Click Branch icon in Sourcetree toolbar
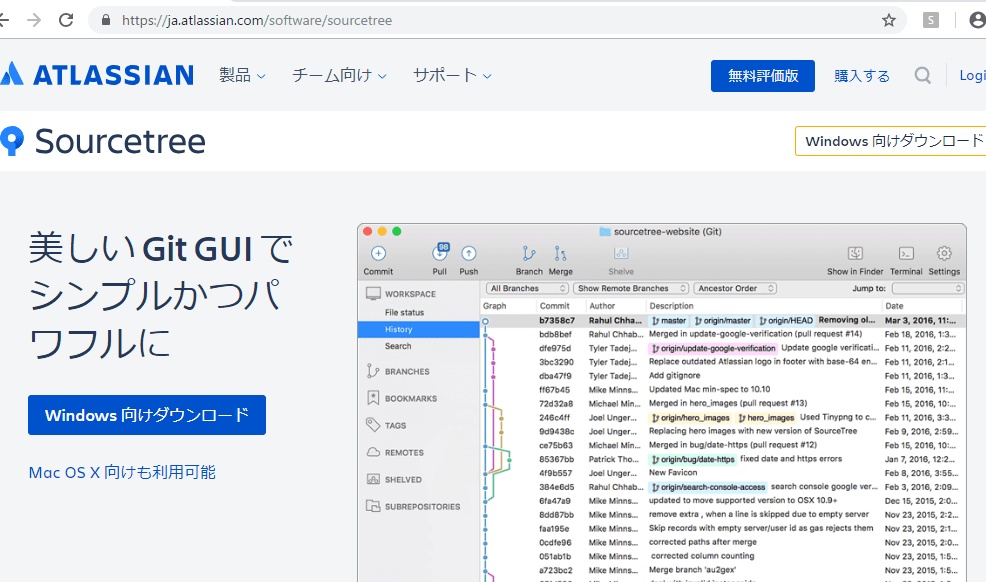Viewport: 986px width, 582px height. [529, 253]
